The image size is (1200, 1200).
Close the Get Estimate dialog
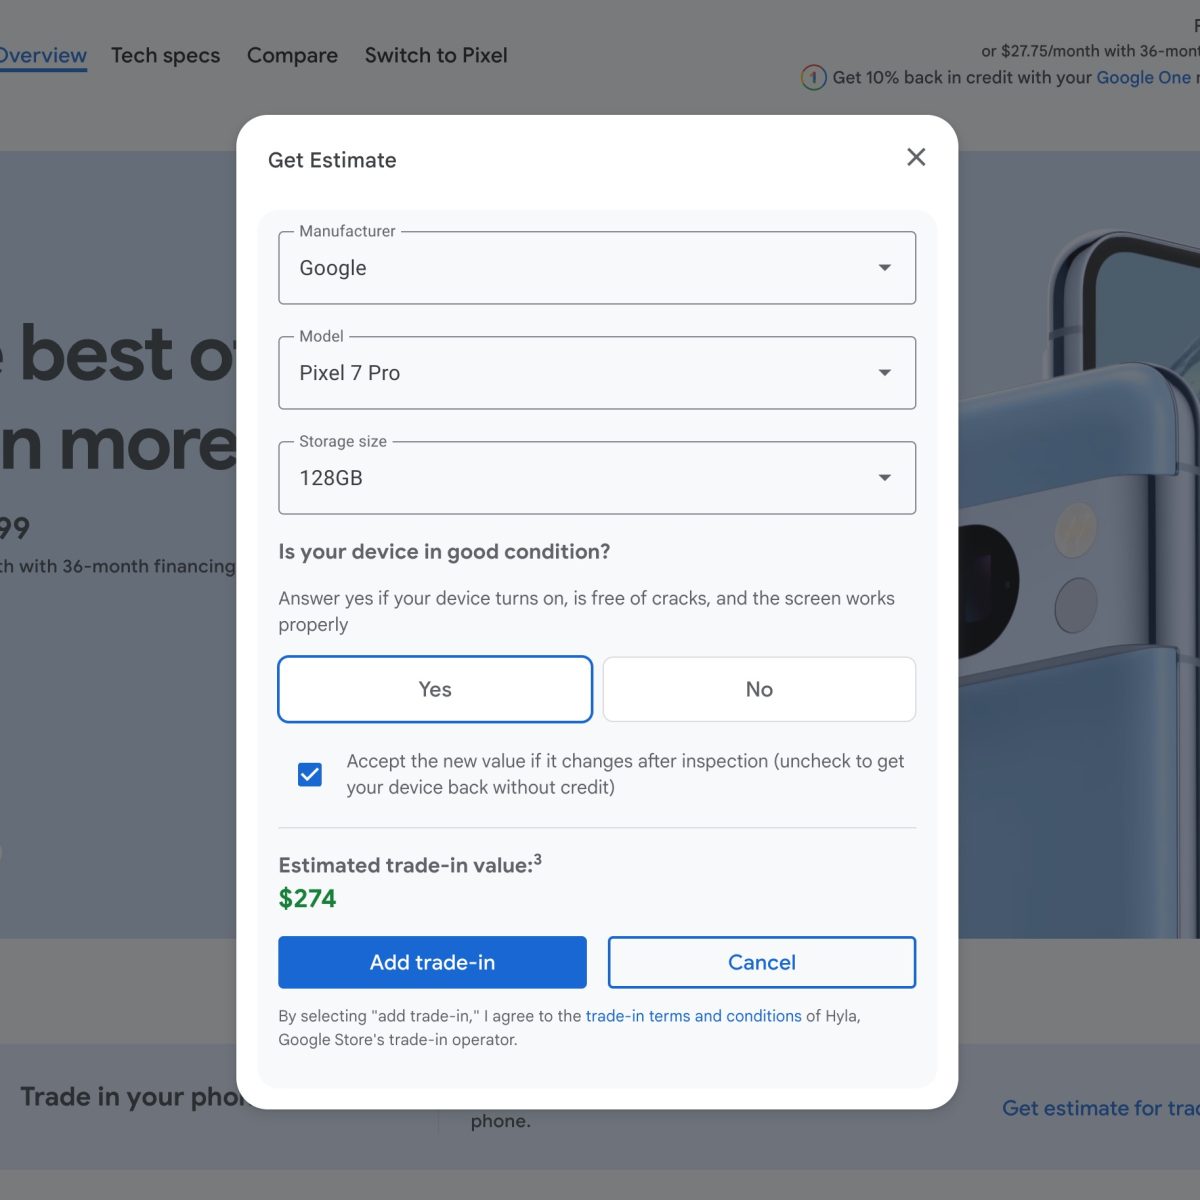(x=916, y=157)
